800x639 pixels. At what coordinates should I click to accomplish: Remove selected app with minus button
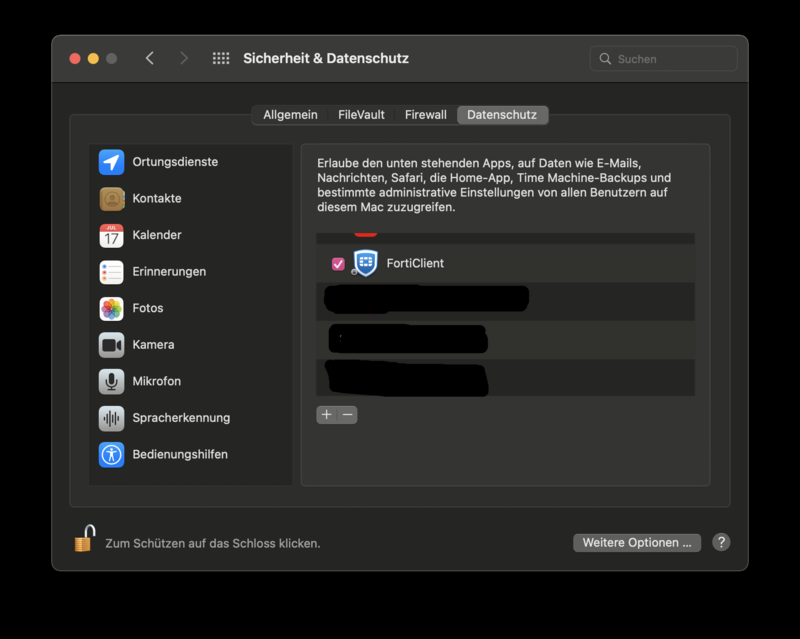[347, 415]
